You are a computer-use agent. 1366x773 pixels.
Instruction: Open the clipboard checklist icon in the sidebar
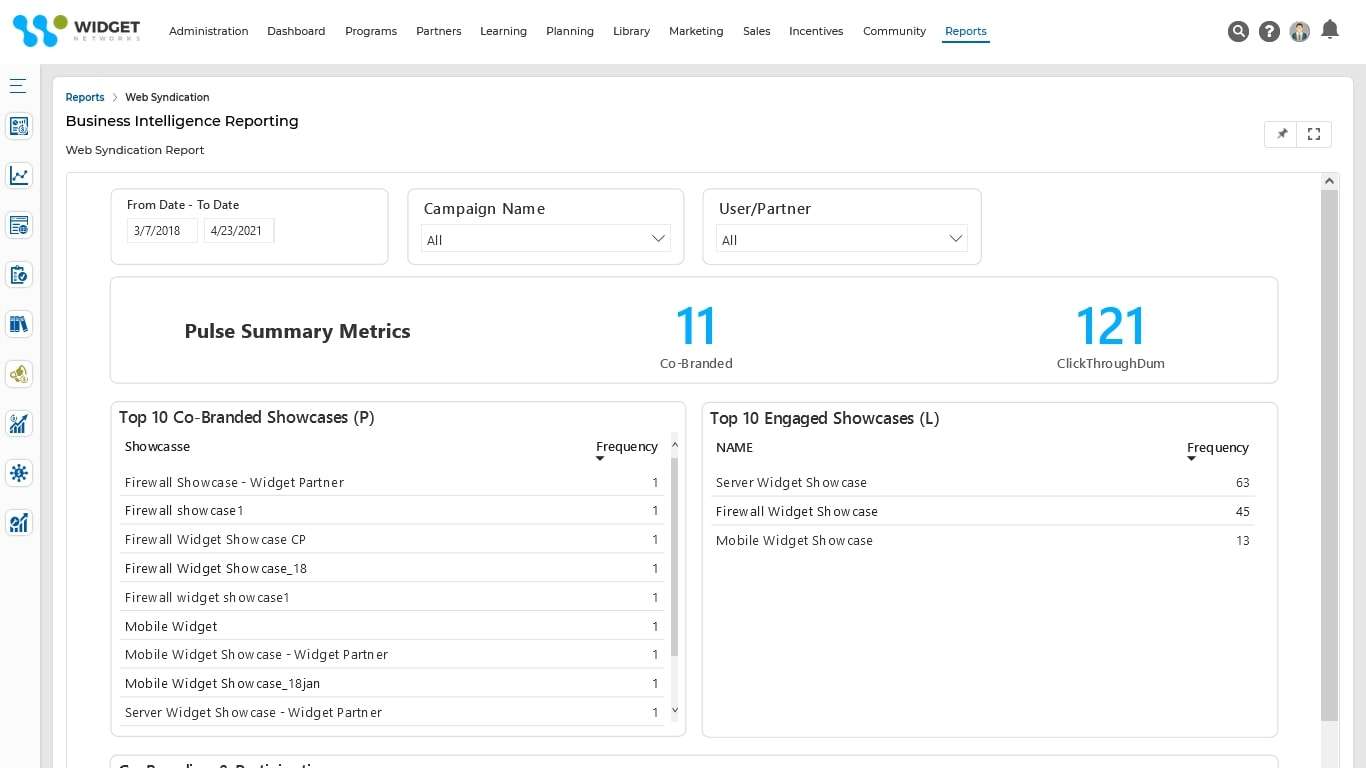coord(18,274)
